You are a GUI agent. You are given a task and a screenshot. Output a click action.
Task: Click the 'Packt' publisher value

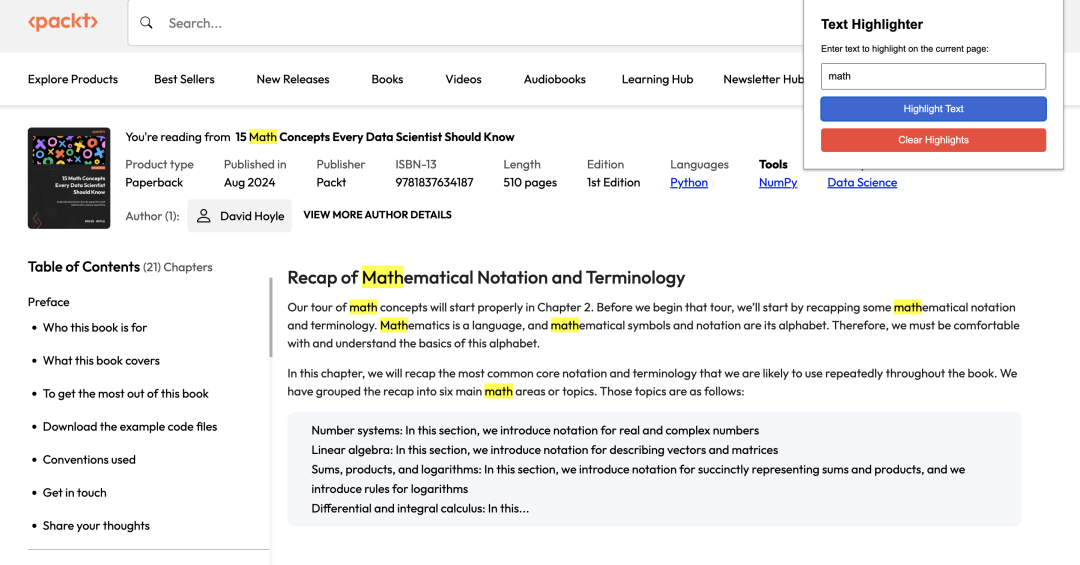[x=331, y=183]
